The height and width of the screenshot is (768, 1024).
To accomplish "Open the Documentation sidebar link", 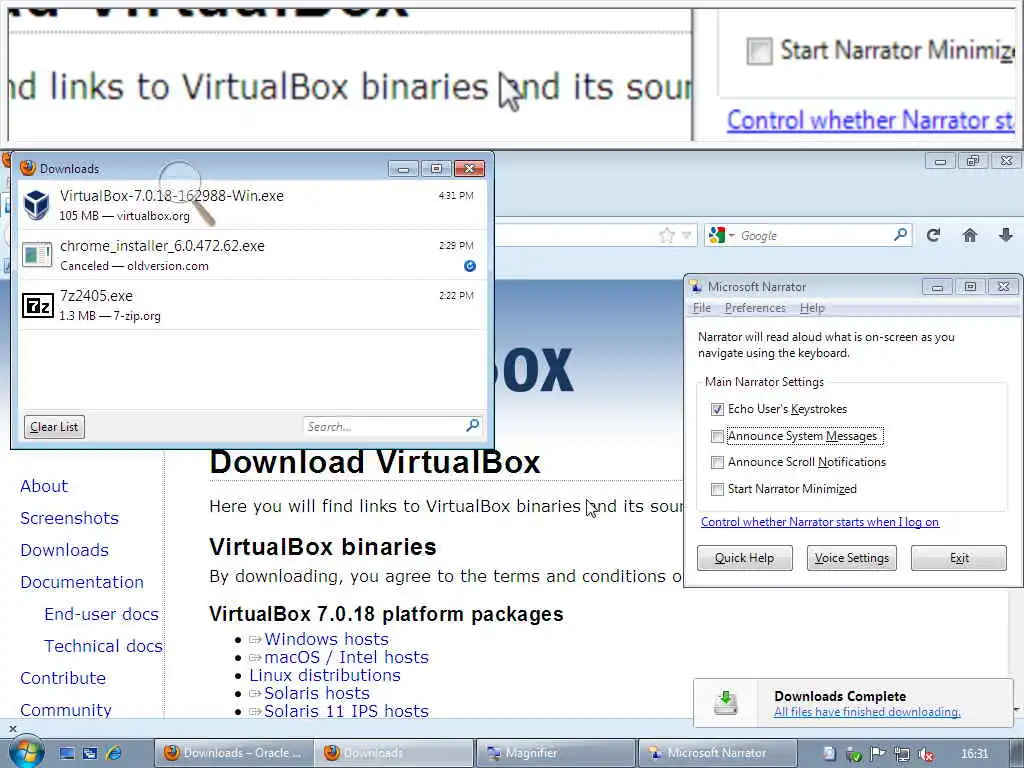I will (x=82, y=582).
